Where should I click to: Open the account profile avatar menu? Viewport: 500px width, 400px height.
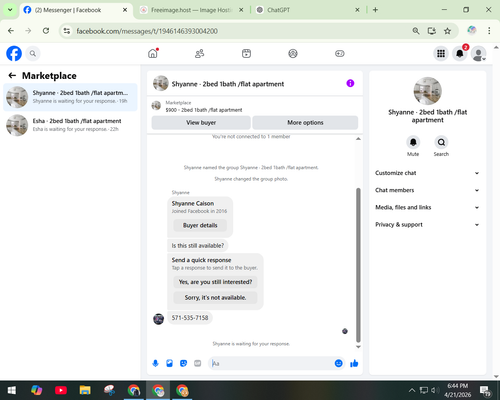tap(479, 53)
